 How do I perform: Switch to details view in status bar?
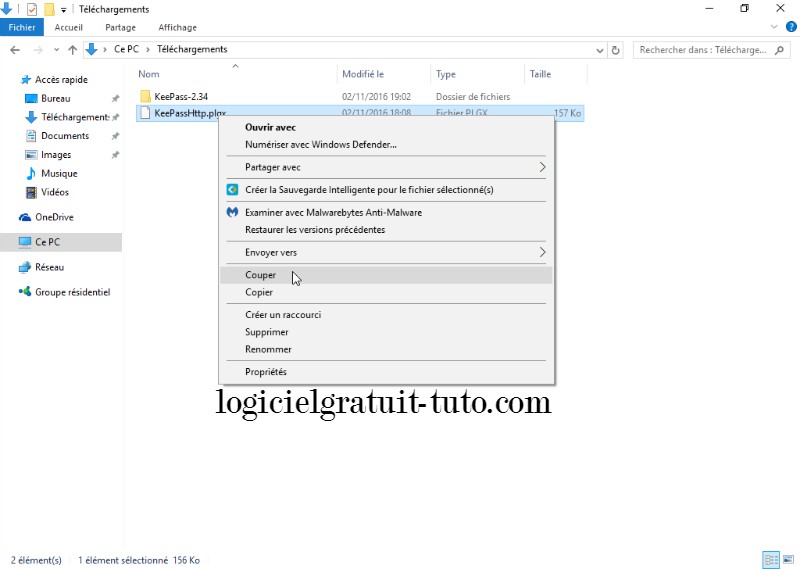pyautogui.click(x=771, y=560)
